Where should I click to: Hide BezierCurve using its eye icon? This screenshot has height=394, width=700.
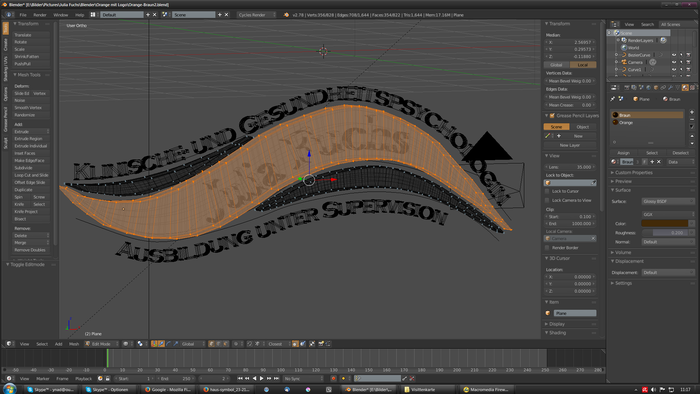(x=674, y=55)
